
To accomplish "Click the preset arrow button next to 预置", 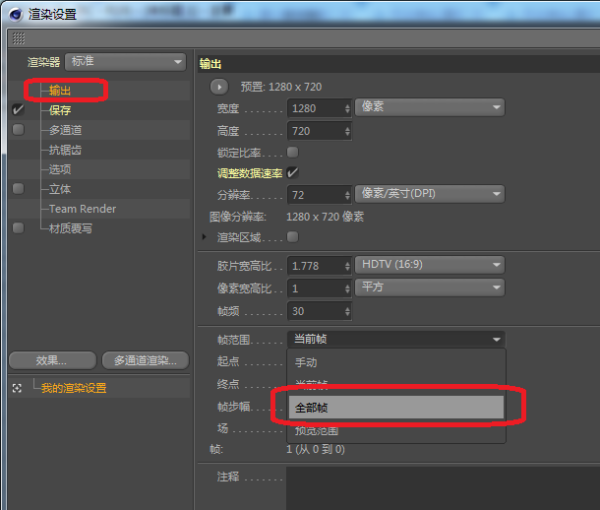I will pos(220,87).
